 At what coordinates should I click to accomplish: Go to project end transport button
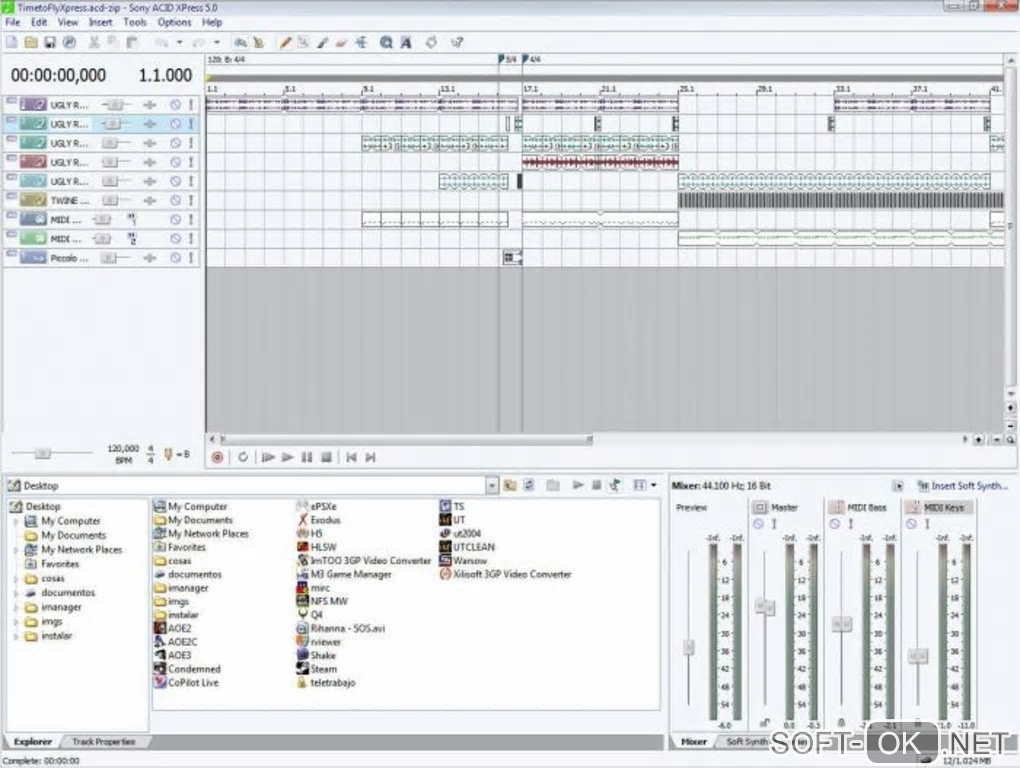(x=371, y=457)
